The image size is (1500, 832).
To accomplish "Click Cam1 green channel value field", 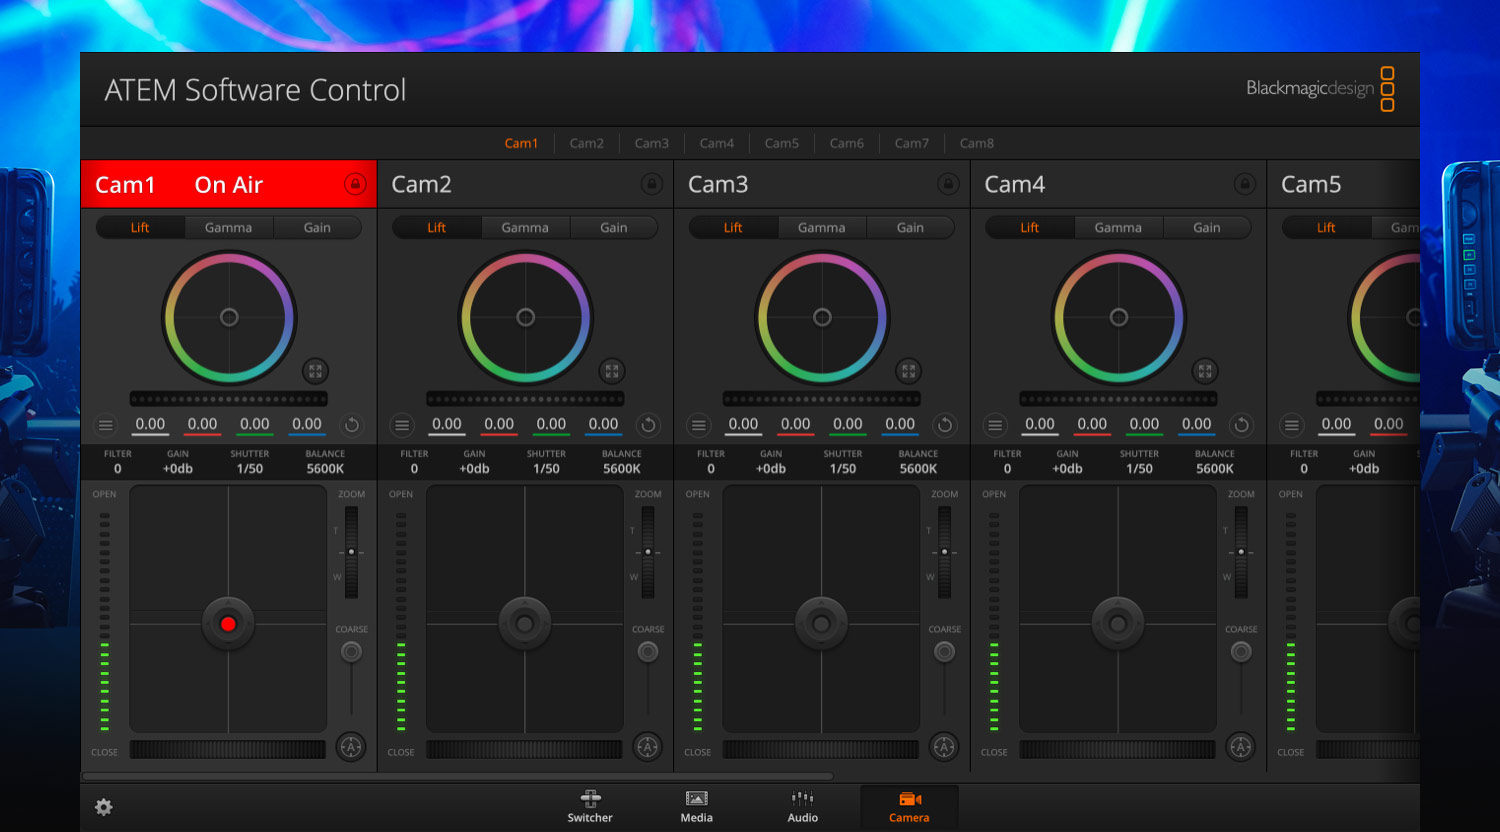I will pyautogui.click(x=254, y=423).
